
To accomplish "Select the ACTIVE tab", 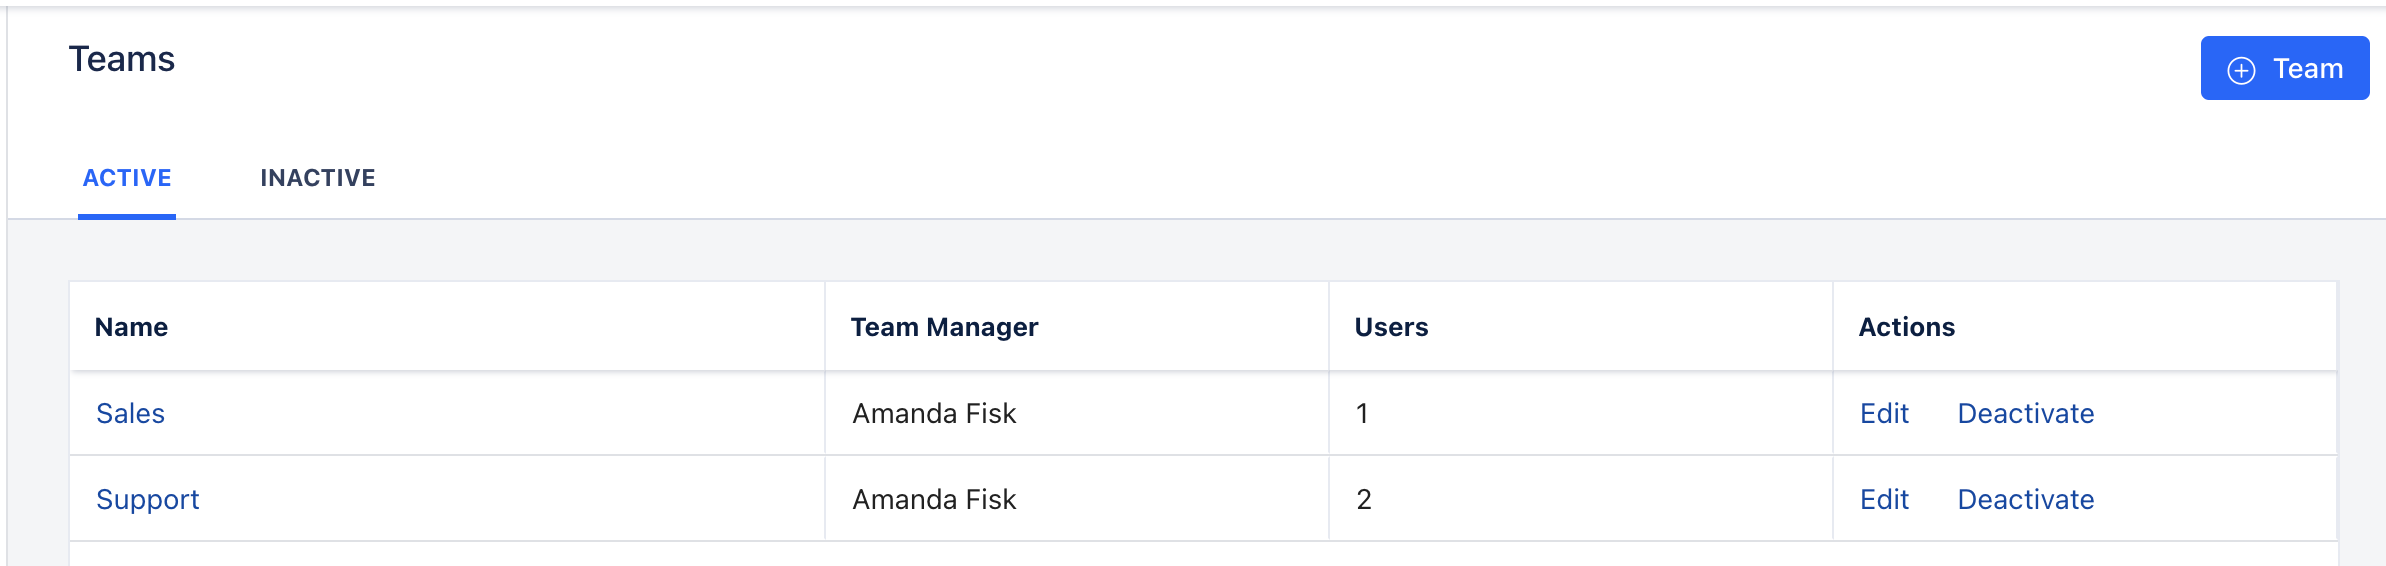I will point(127,178).
